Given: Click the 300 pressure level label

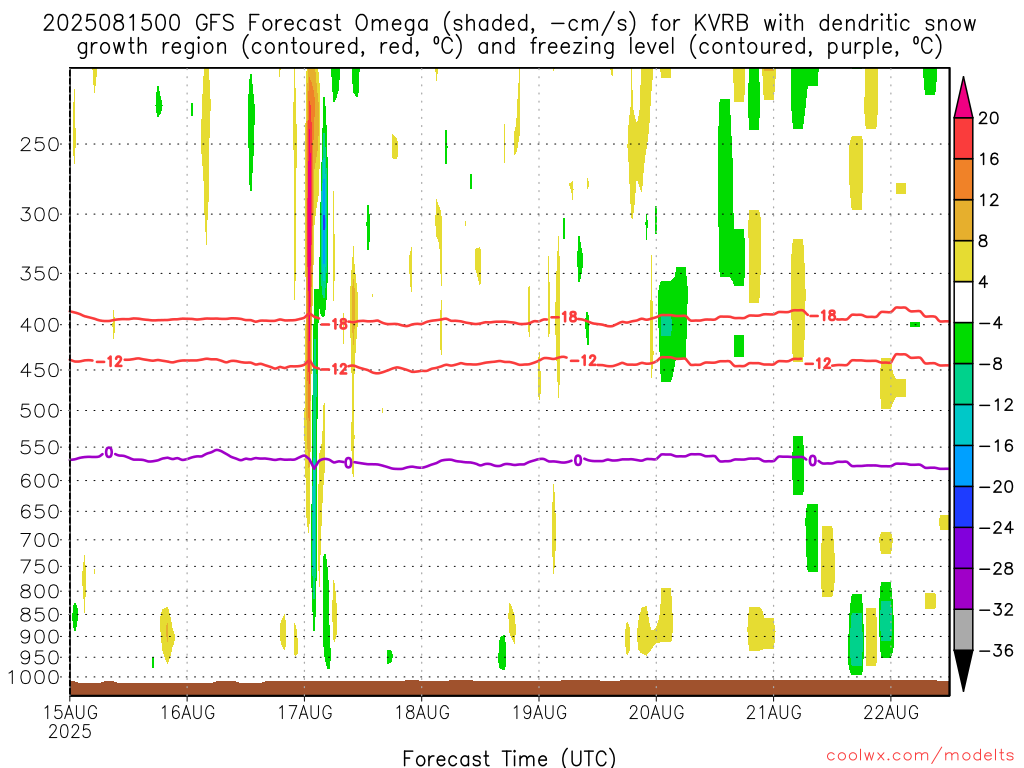Looking at the screenshot, I should [40, 214].
